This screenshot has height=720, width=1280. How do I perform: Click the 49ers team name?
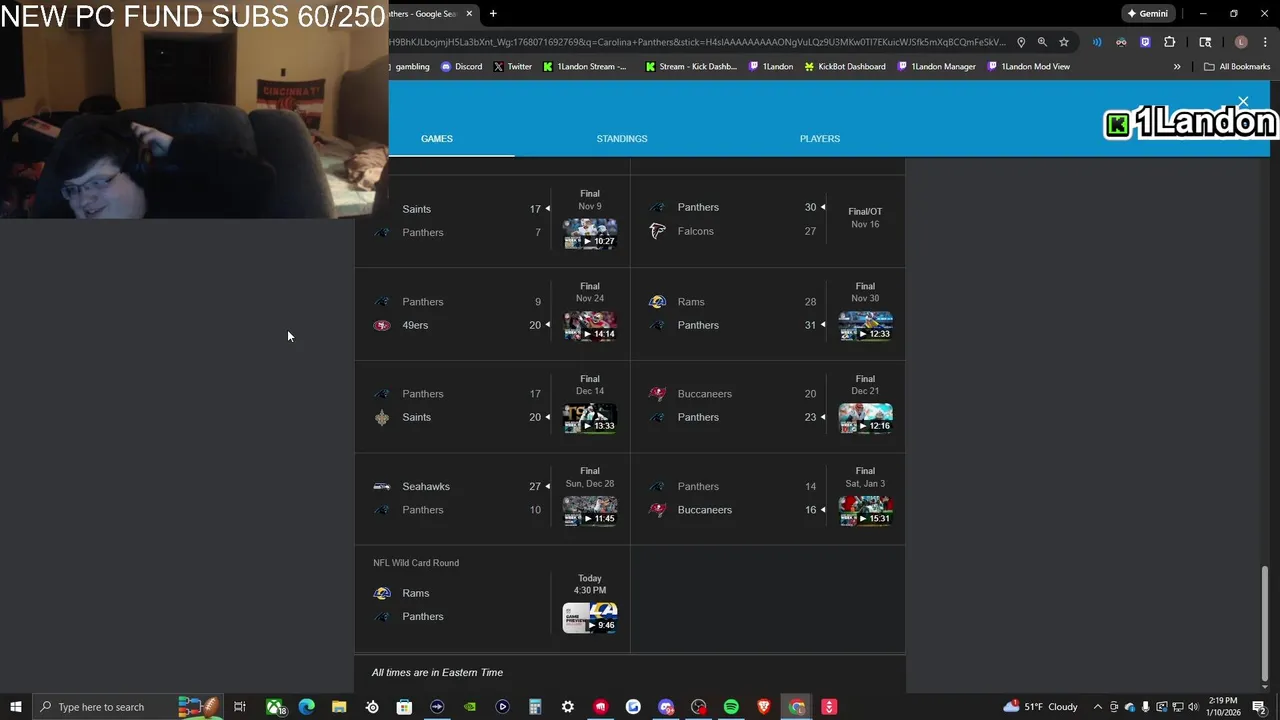(415, 325)
